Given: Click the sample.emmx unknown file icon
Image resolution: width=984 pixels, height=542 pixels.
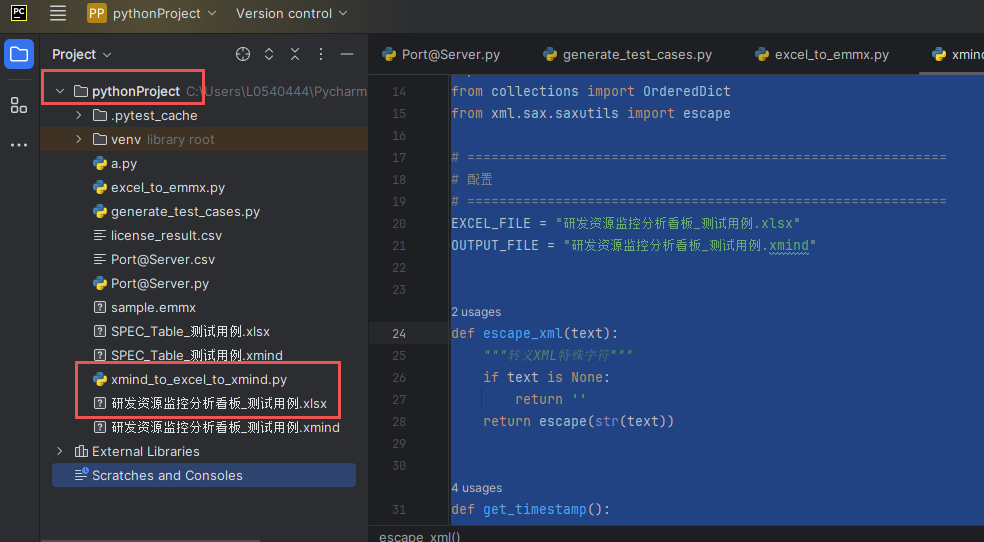Looking at the screenshot, I should [x=100, y=307].
